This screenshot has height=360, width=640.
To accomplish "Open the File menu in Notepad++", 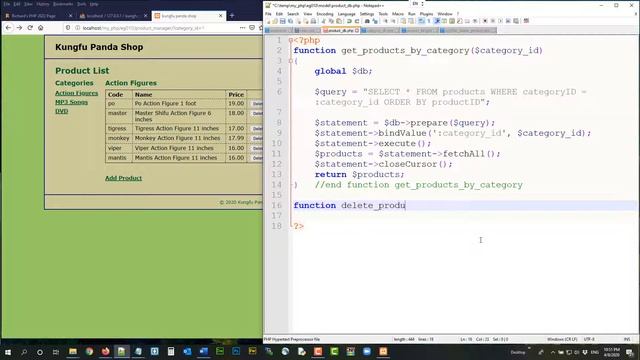I will (x=268, y=14).
